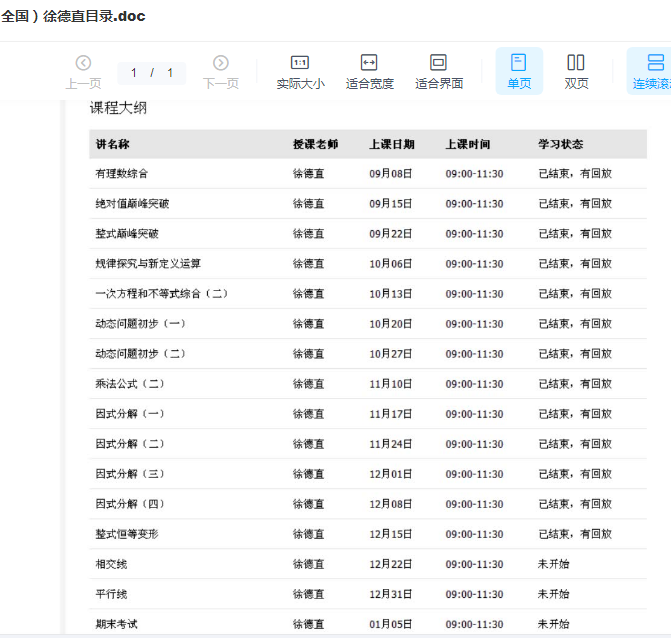The width and height of the screenshot is (671, 638).
Task: Click the 上课日期 column header
Action: [x=391, y=144]
